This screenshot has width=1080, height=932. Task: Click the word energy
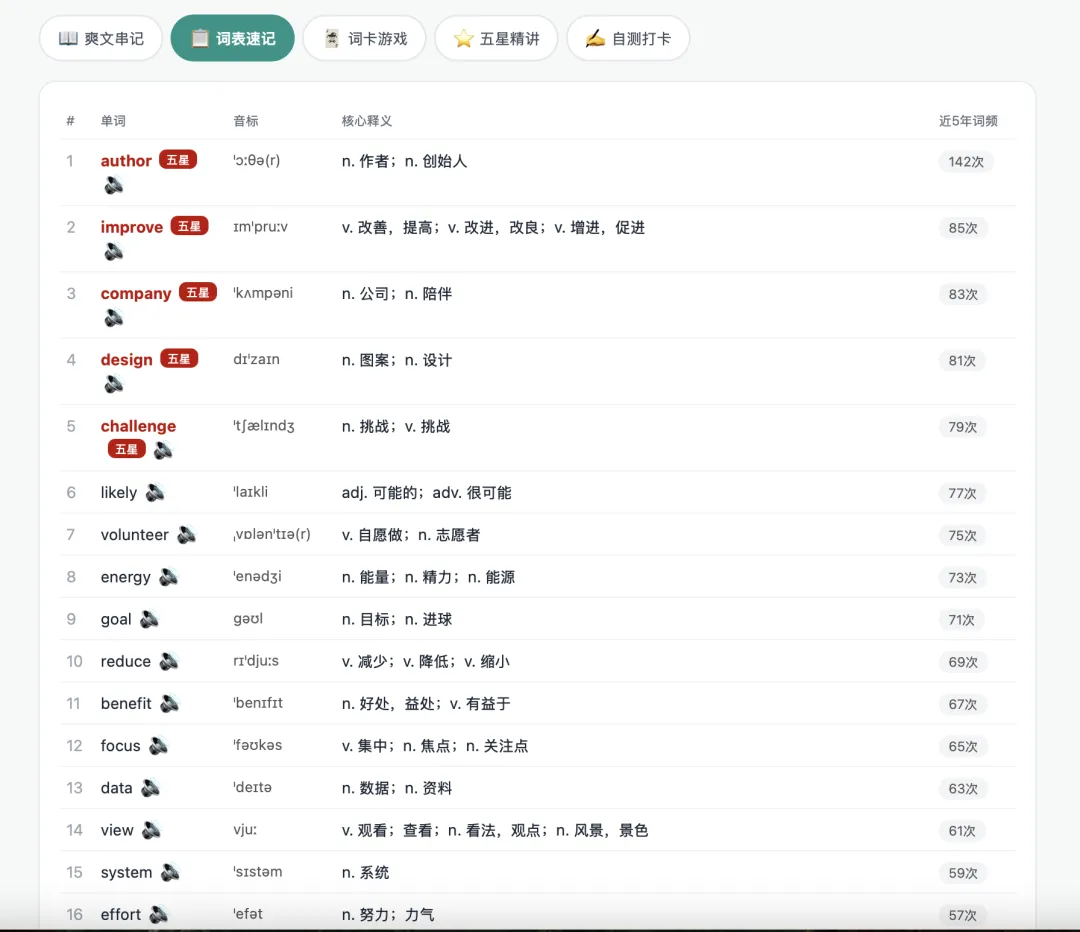point(125,577)
